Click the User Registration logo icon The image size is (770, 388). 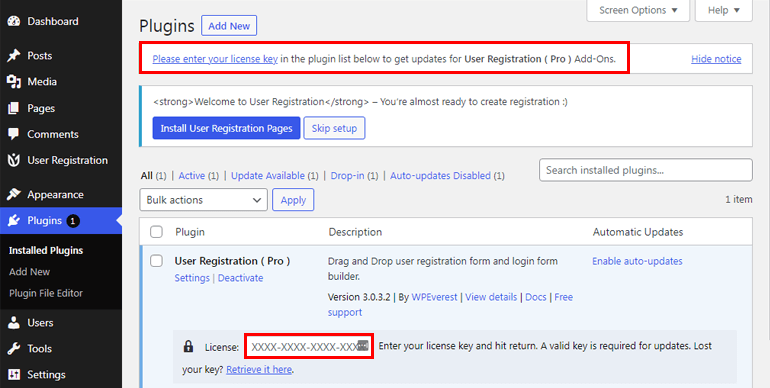click(x=14, y=161)
